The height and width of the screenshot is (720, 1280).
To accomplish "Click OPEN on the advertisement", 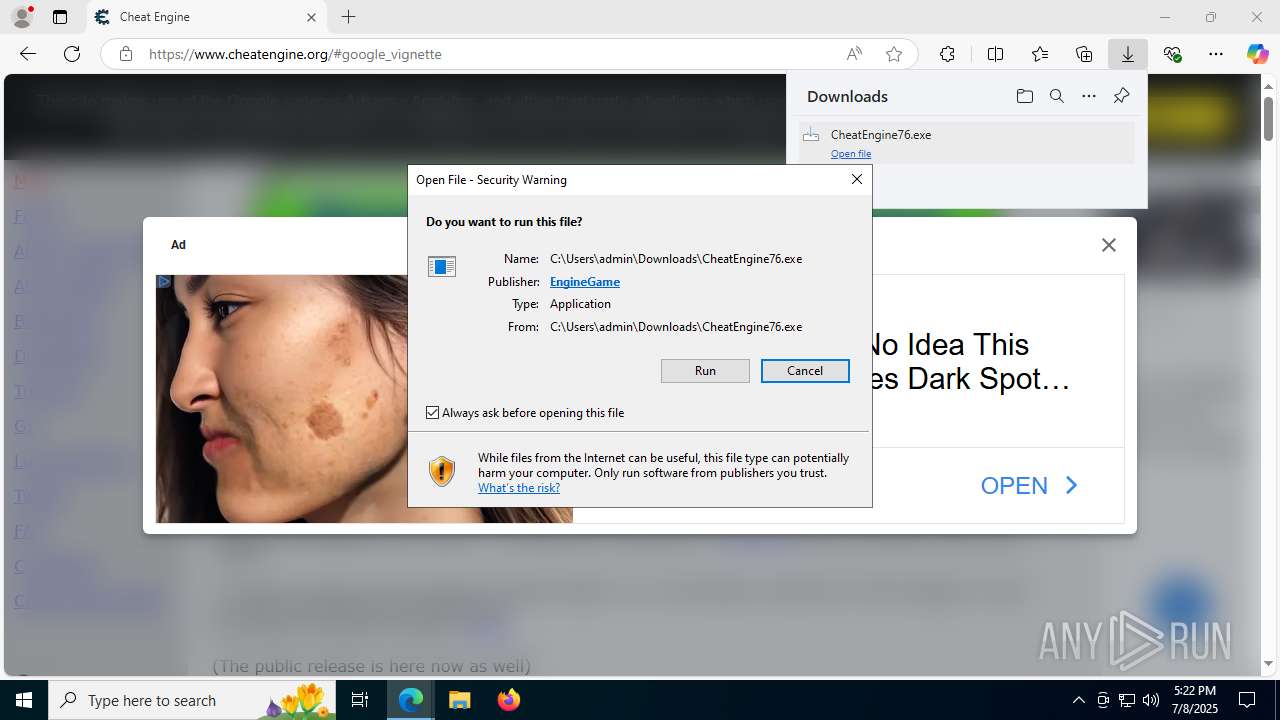I will (x=1029, y=486).
